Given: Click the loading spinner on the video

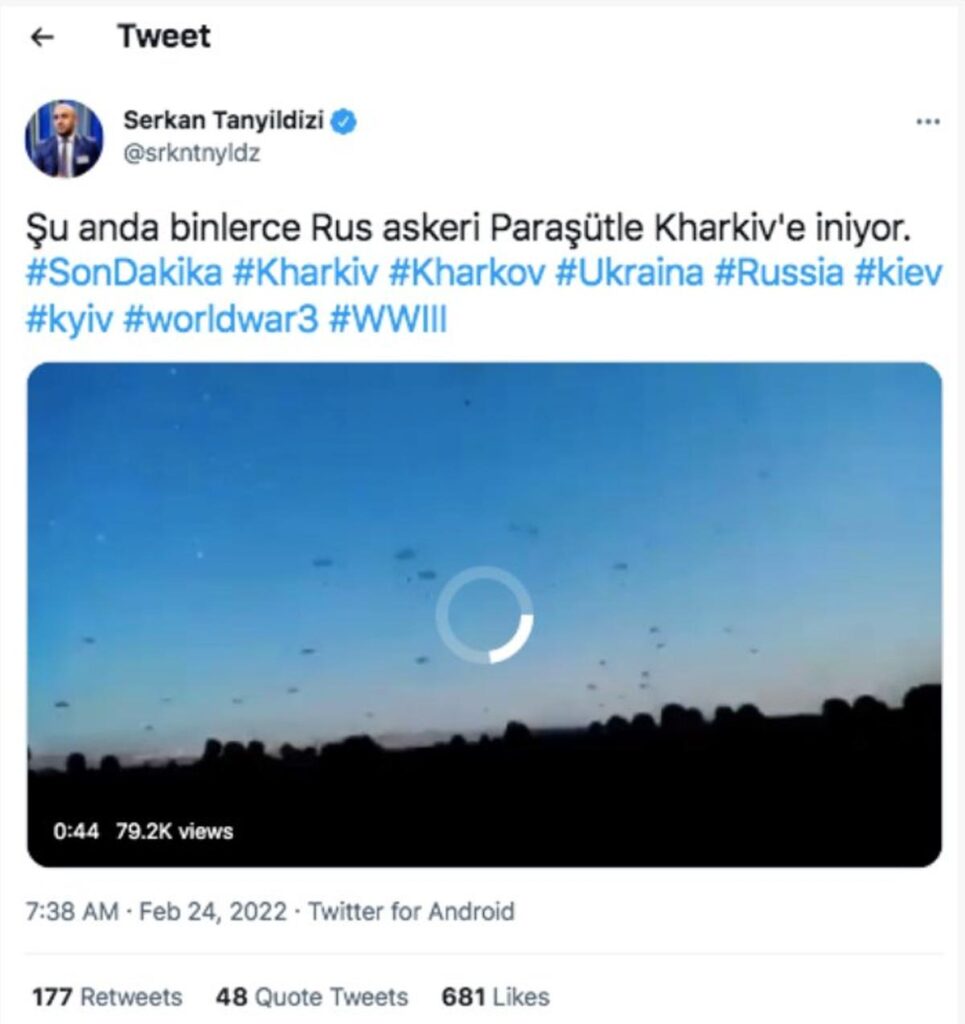Looking at the screenshot, I should click(484, 615).
